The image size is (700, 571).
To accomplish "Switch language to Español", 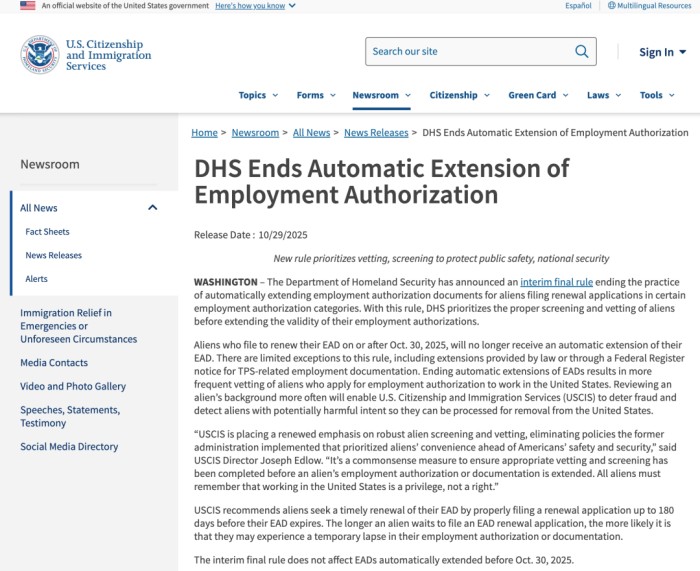I will [x=578, y=6].
